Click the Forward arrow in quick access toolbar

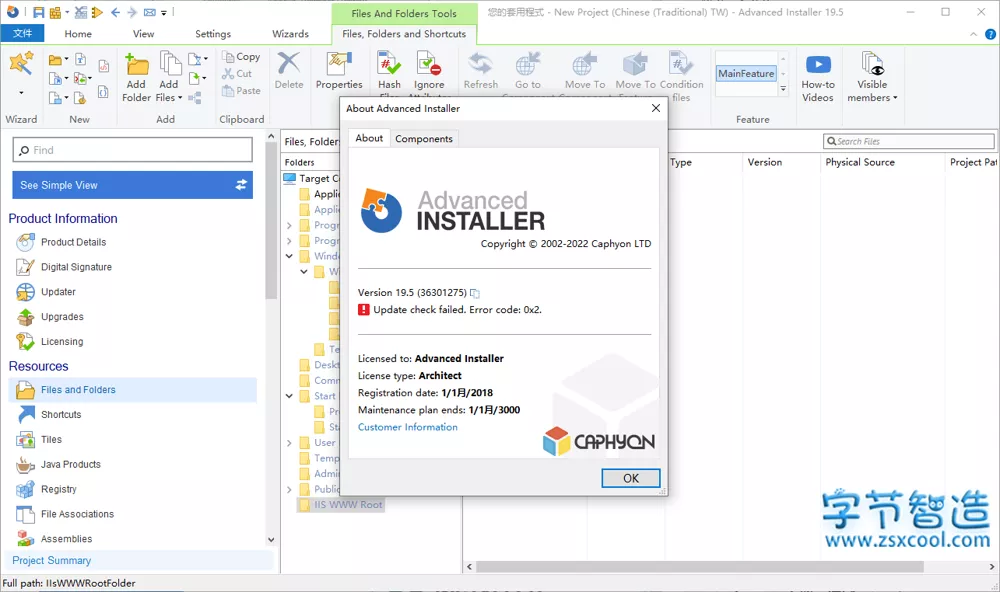pos(132,12)
